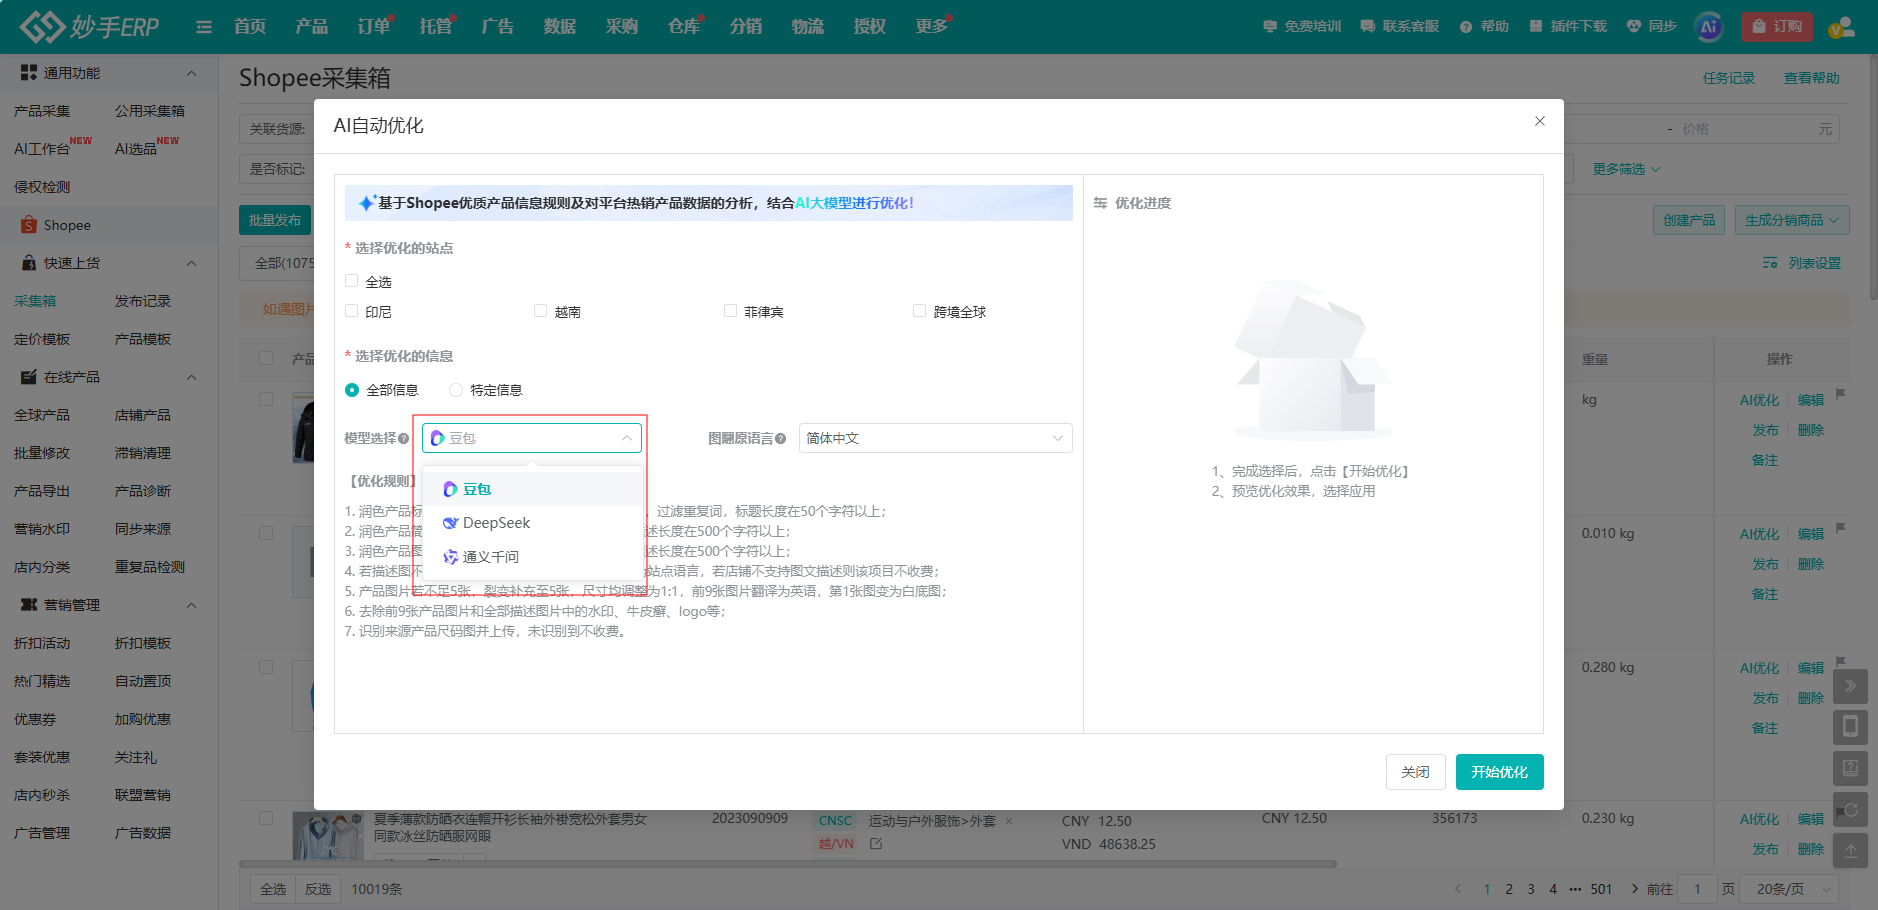The height and width of the screenshot is (910, 1878).
Task: Click the 前往 page number input
Action: (1697, 889)
